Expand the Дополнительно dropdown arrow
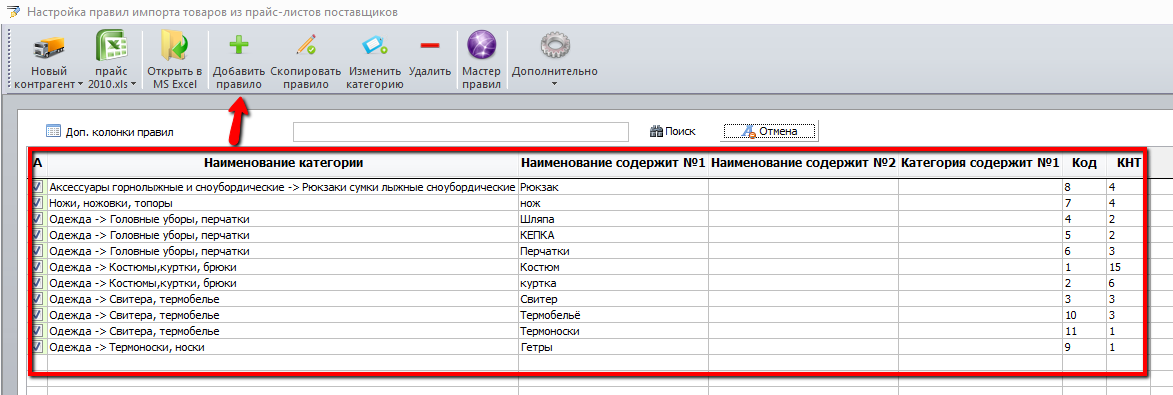 [554, 84]
